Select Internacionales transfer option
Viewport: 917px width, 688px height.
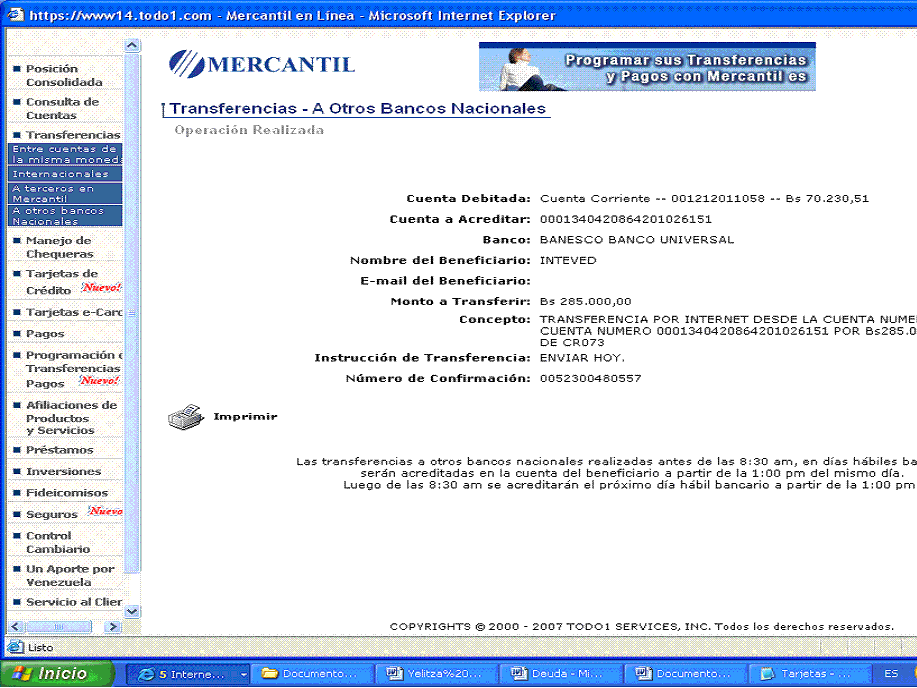(x=66, y=174)
